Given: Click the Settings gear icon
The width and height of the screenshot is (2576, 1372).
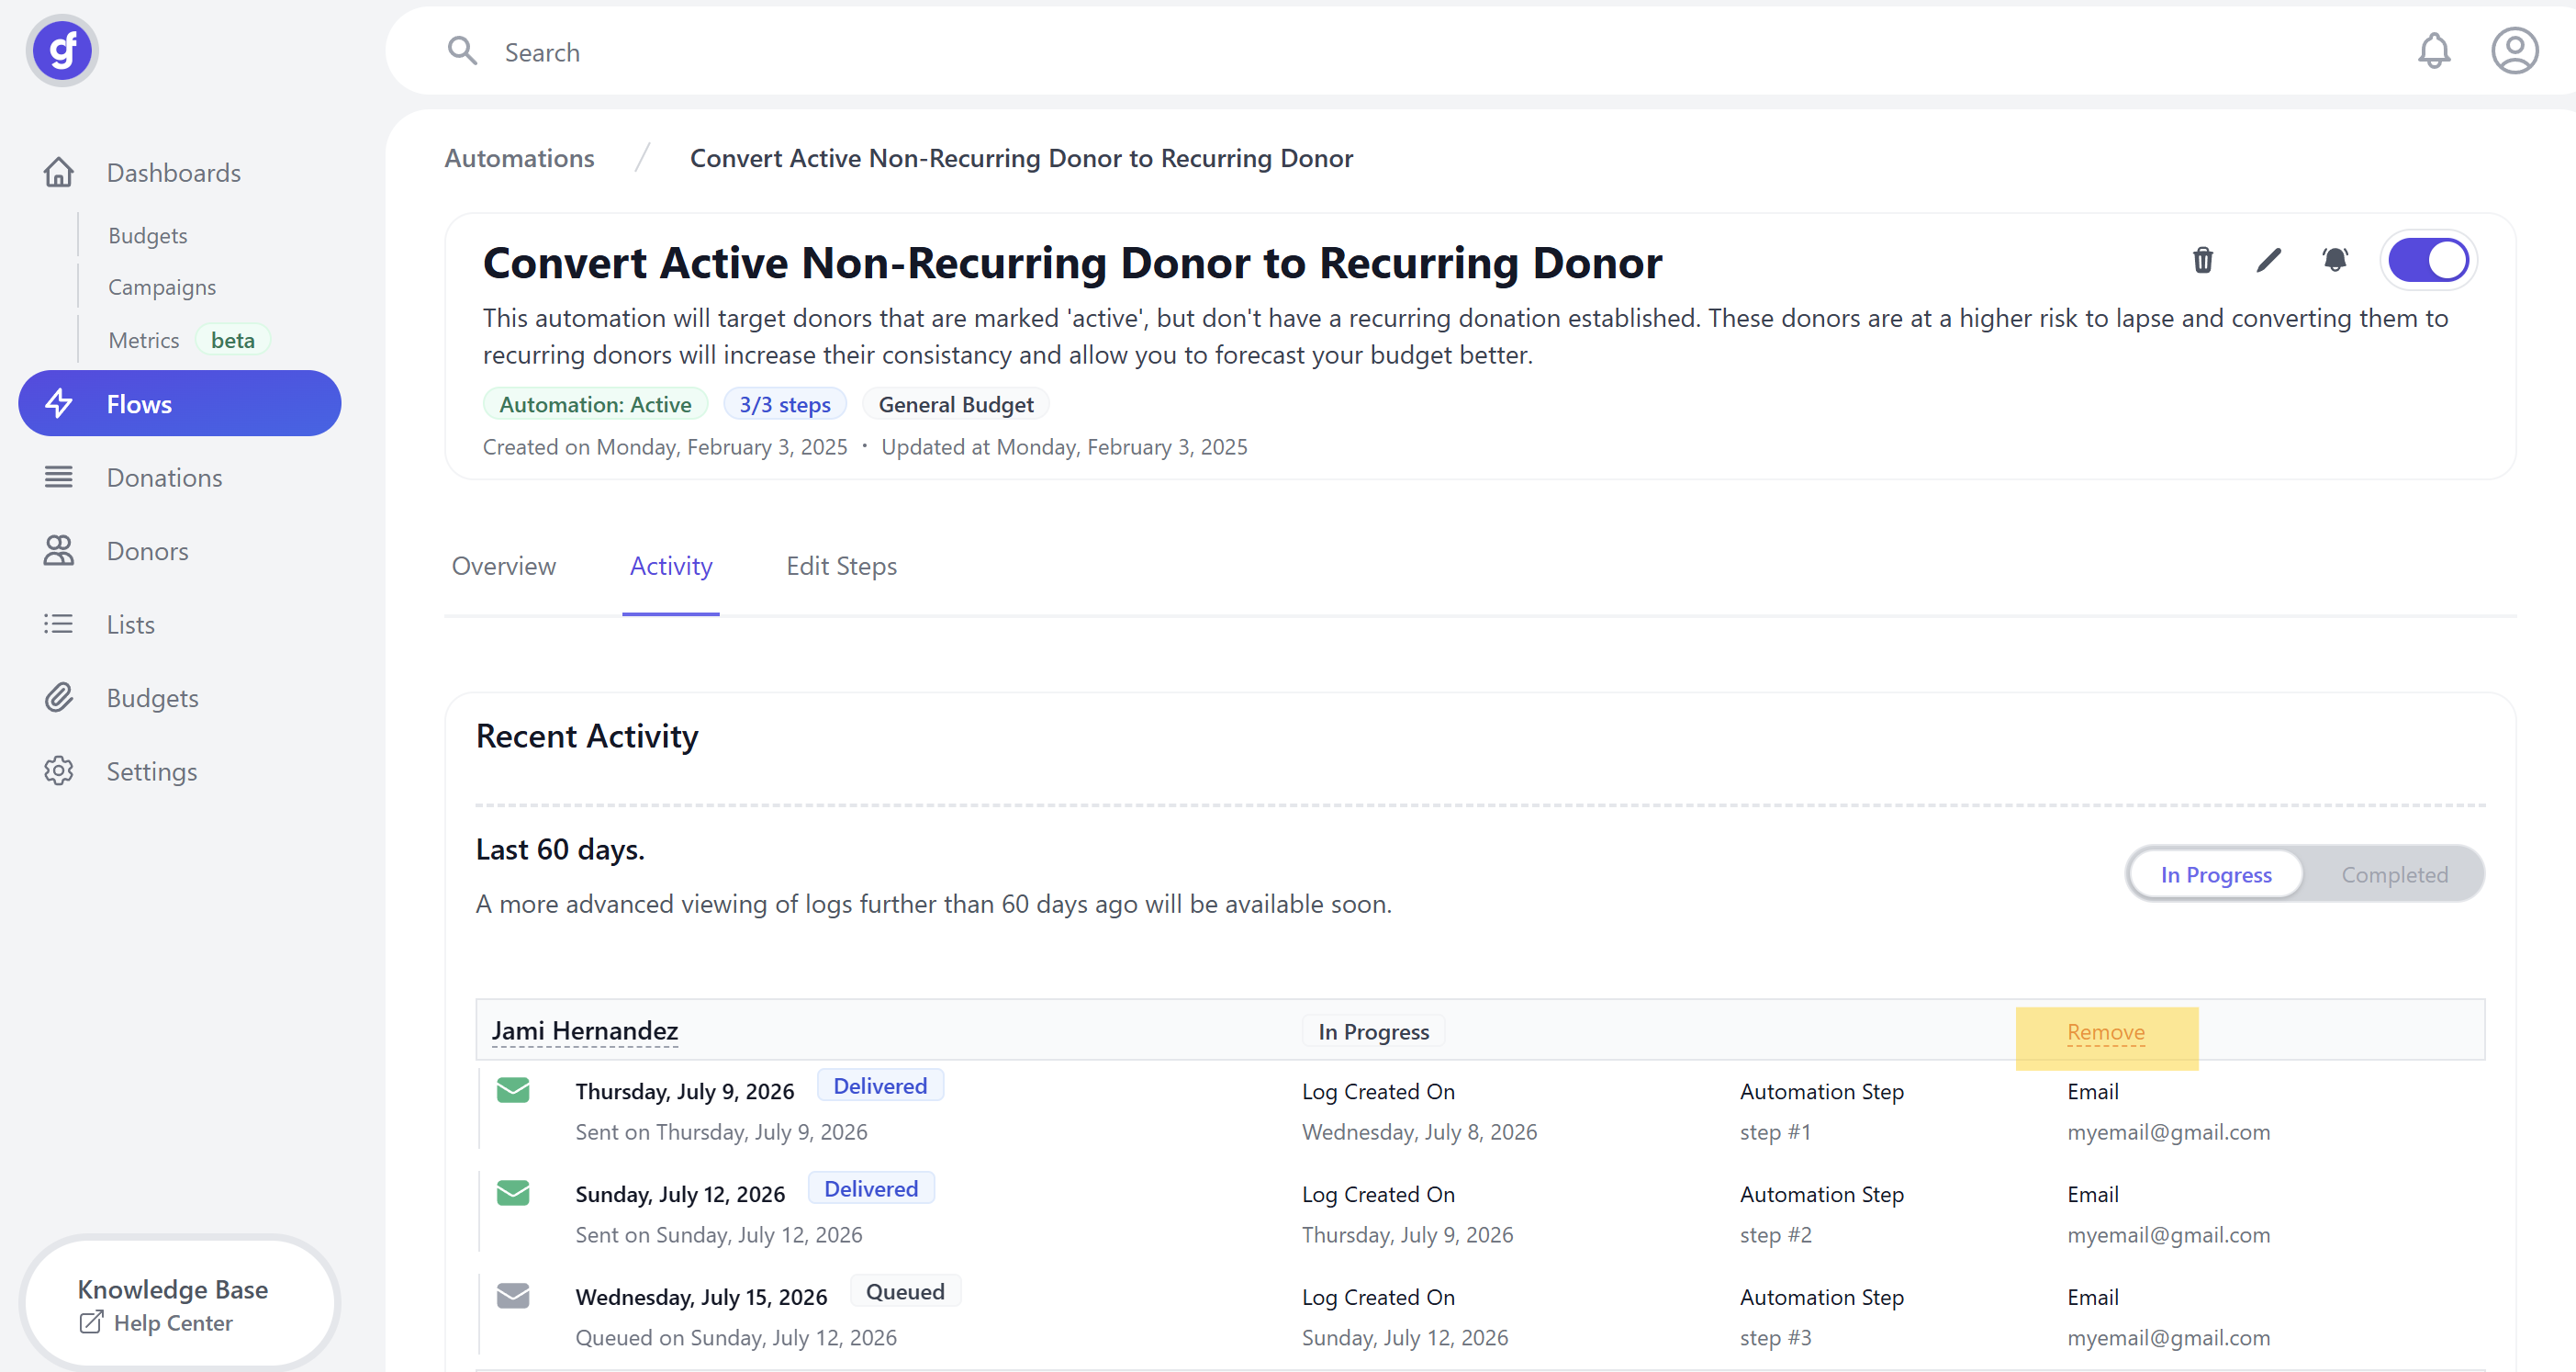Looking at the screenshot, I should 59,772.
